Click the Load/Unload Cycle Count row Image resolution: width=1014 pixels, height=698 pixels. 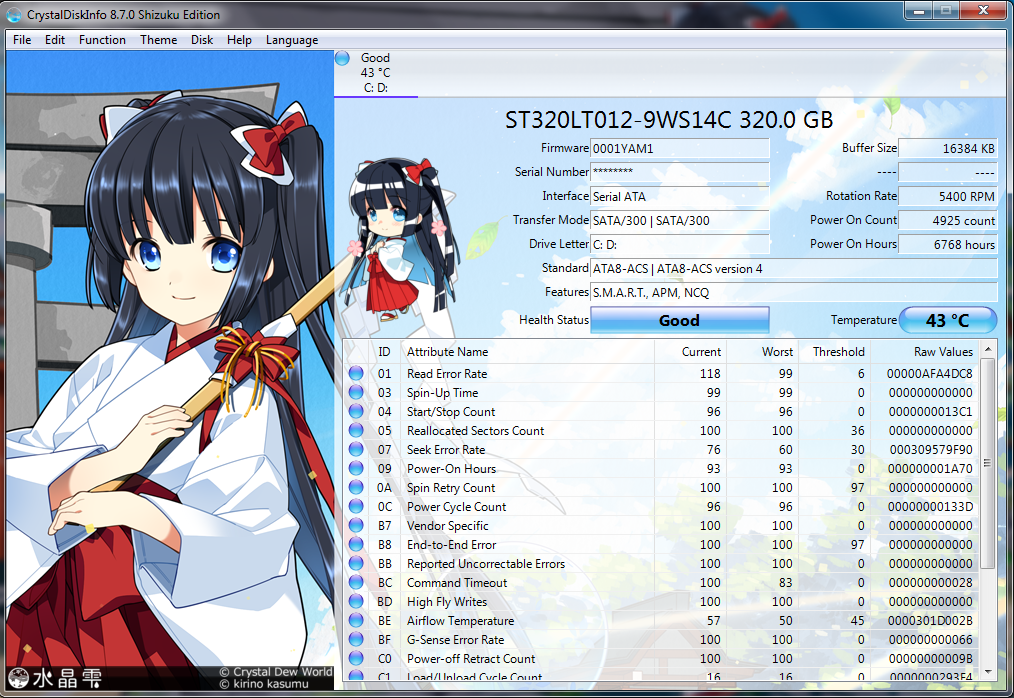coord(663,675)
